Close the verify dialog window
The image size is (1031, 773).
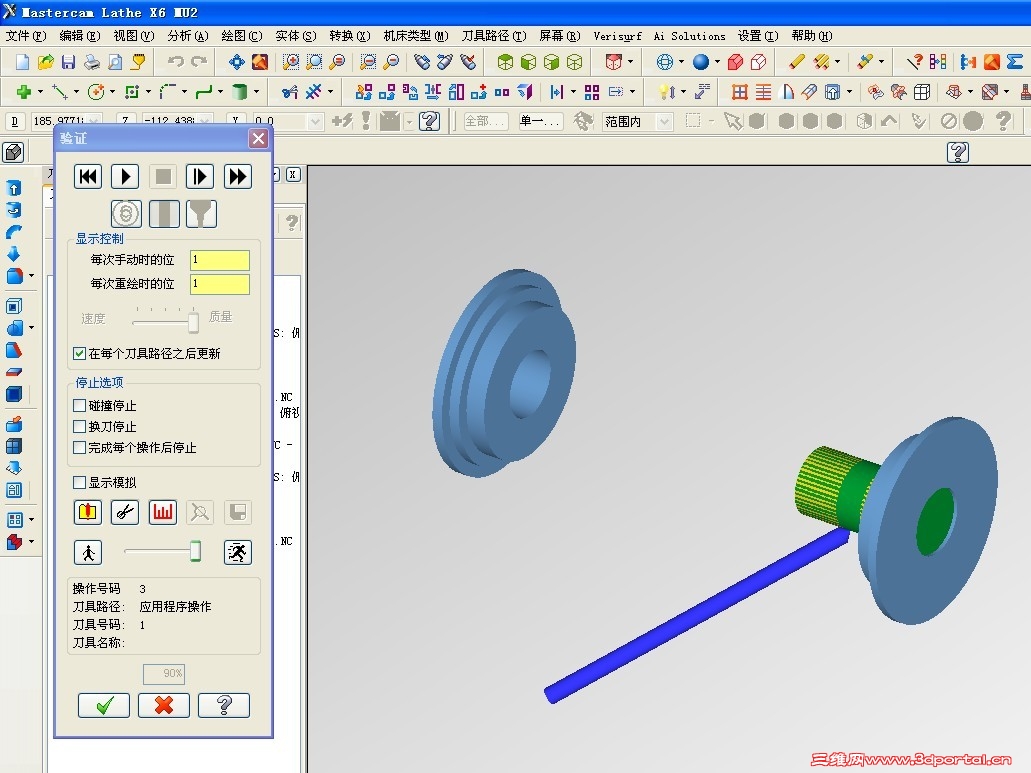click(x=258, y=139)
